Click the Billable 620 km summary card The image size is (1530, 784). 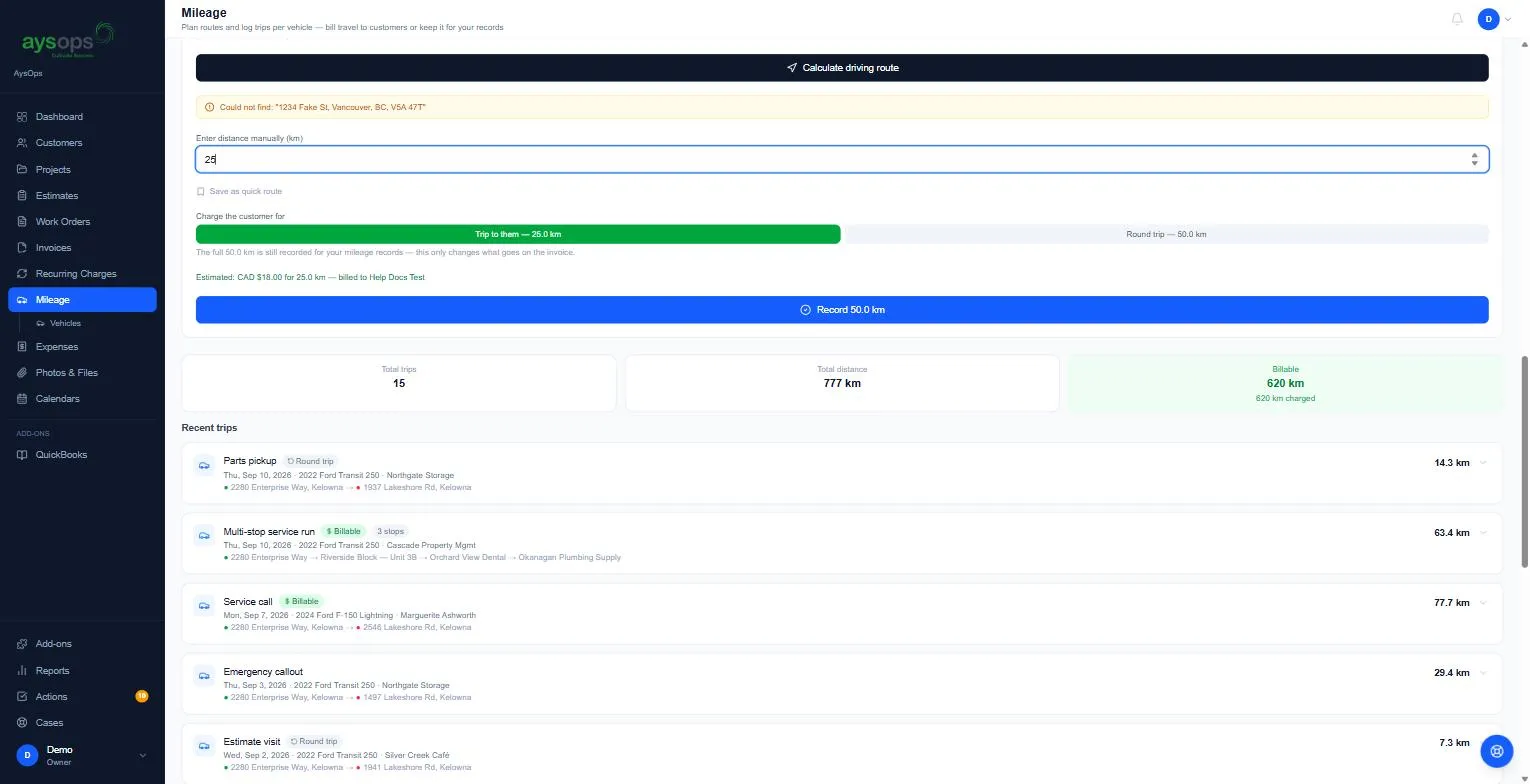pyautogui.click(x=1285, y=383)
